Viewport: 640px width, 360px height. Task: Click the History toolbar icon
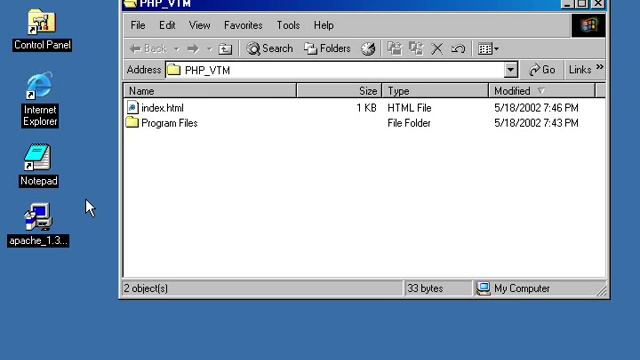368,49
